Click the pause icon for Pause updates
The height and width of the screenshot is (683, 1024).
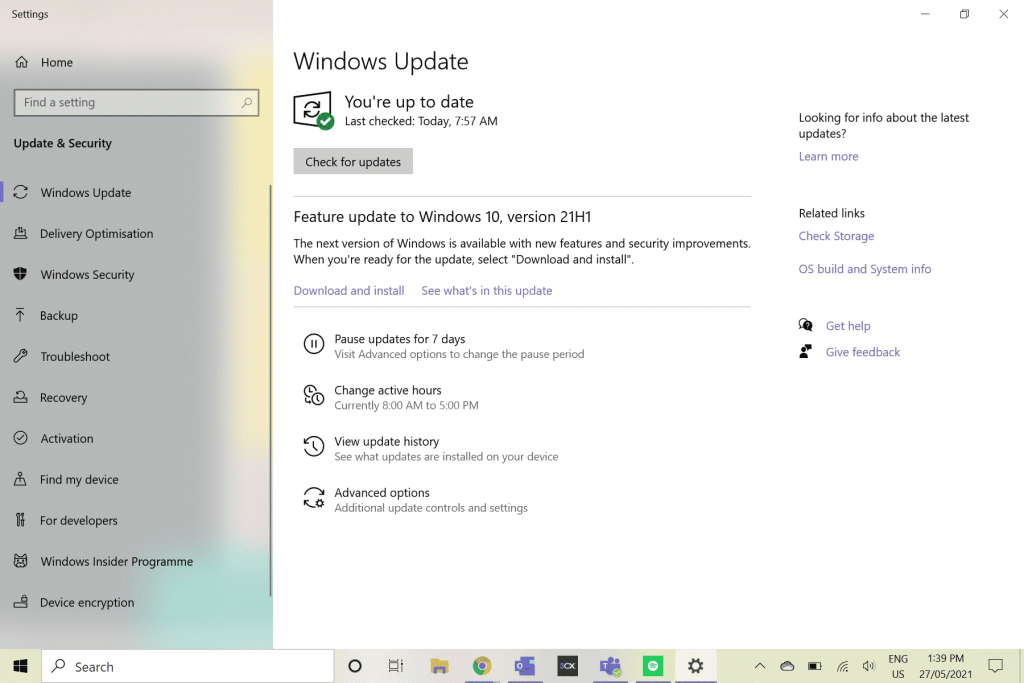313,343
